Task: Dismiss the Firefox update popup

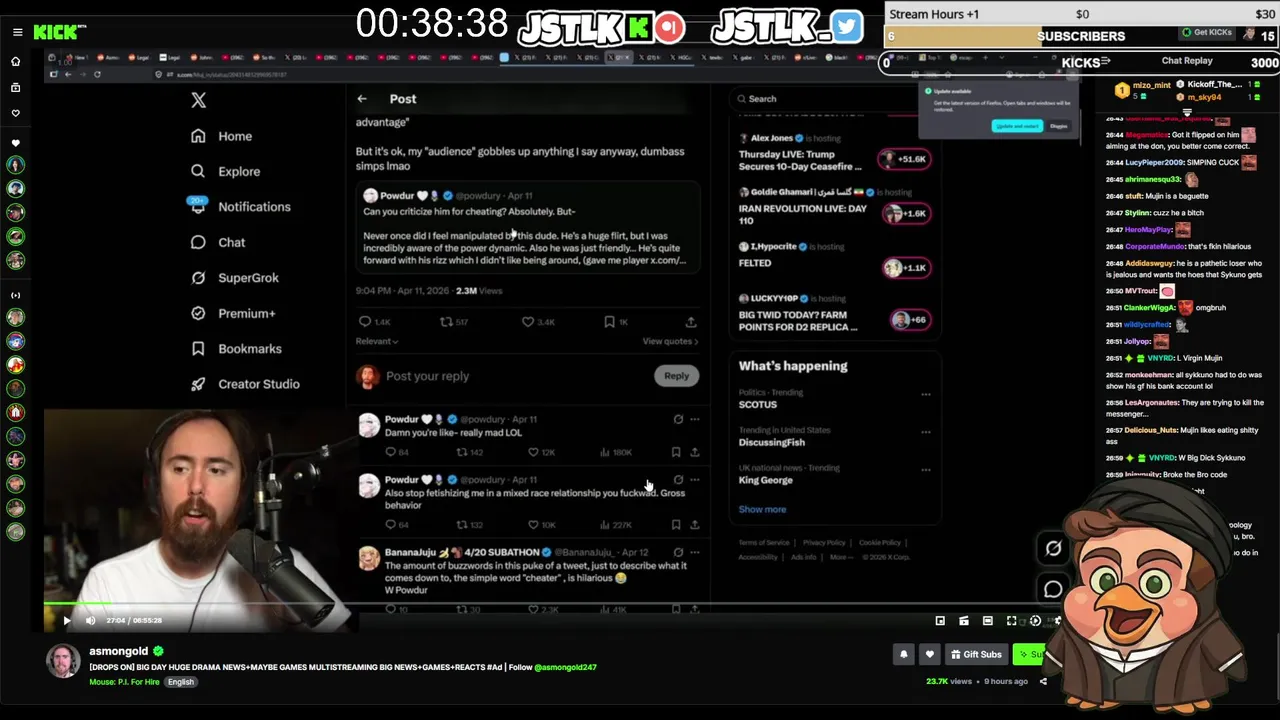Action: tap(1059, 126)
